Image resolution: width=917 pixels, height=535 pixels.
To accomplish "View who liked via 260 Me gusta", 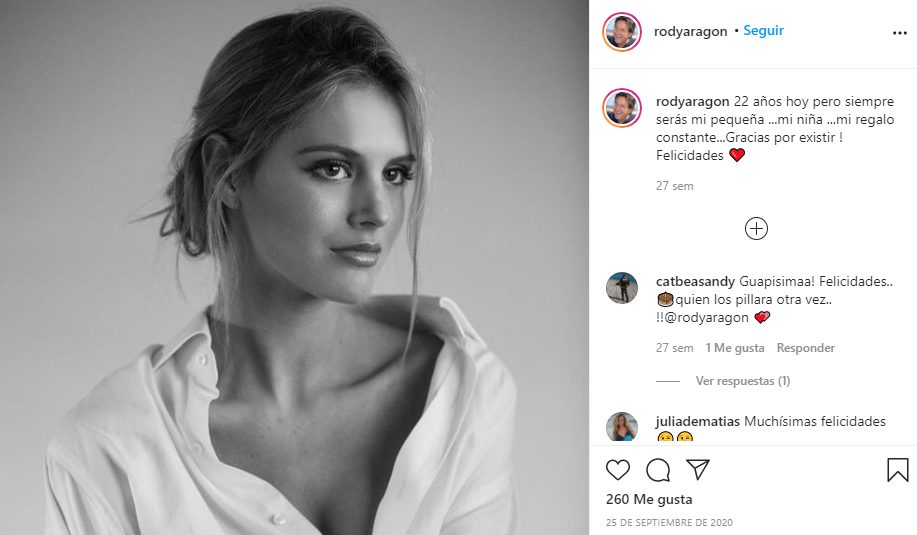I will [x=649, y=499].
